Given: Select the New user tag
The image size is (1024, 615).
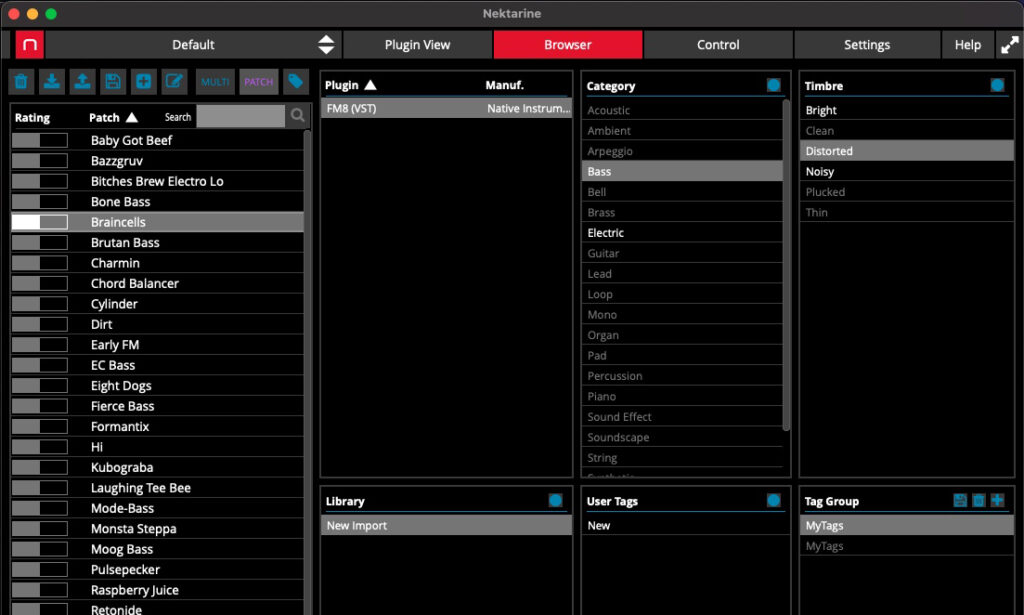Looking at the screenshot, I should pos(684,525).
